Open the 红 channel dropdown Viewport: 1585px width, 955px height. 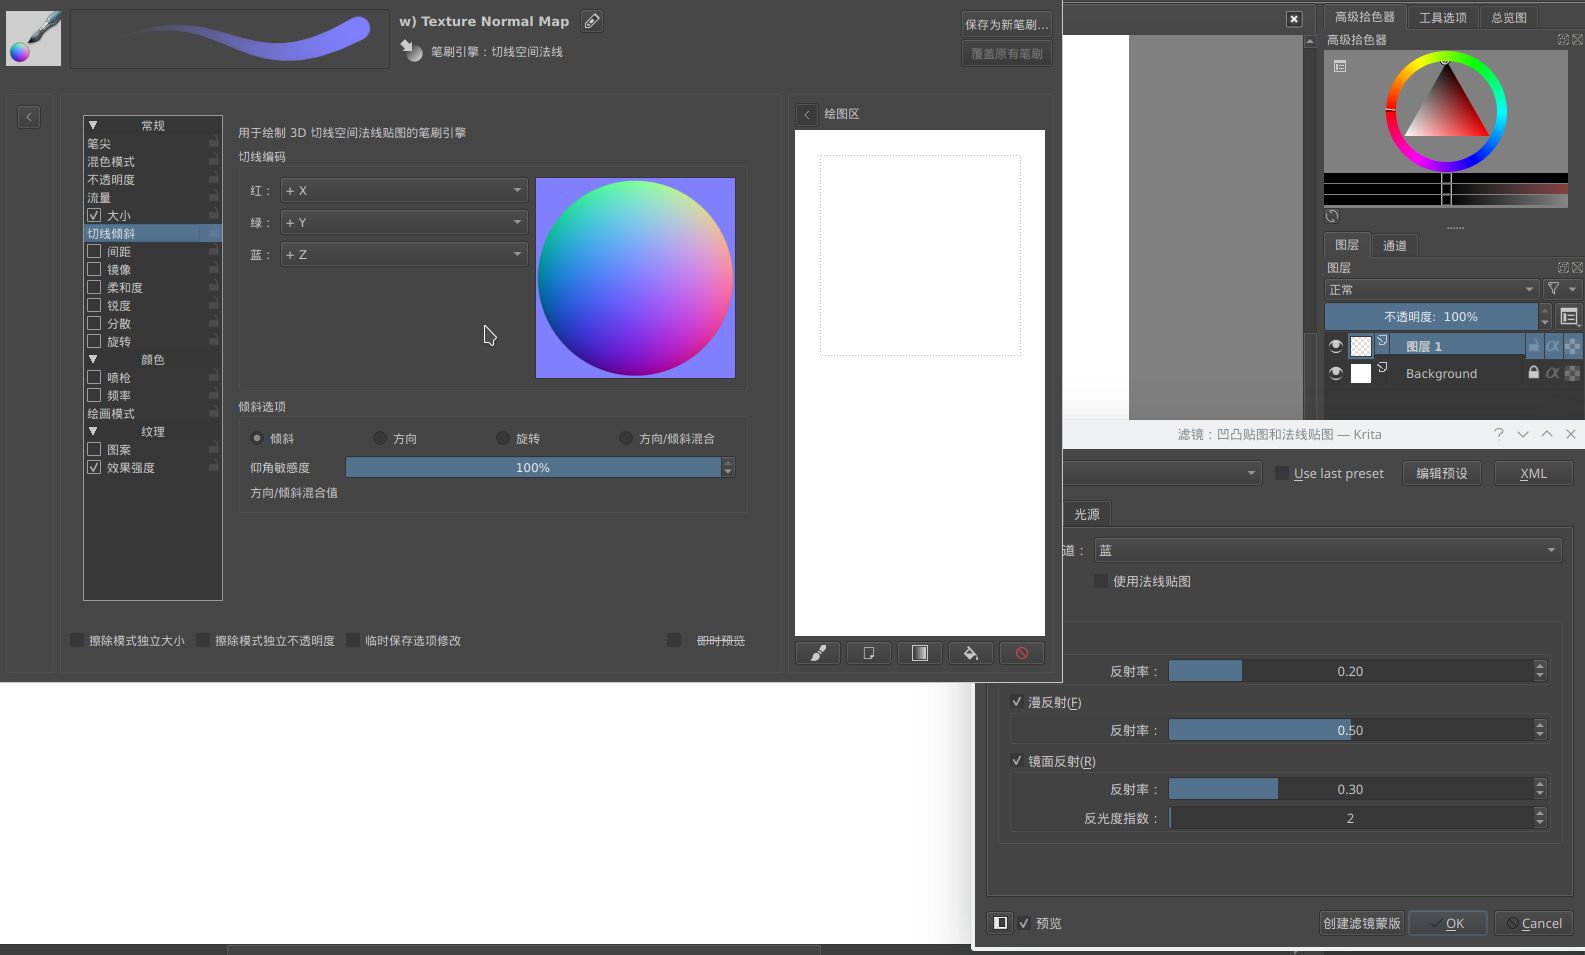point(403,190)
